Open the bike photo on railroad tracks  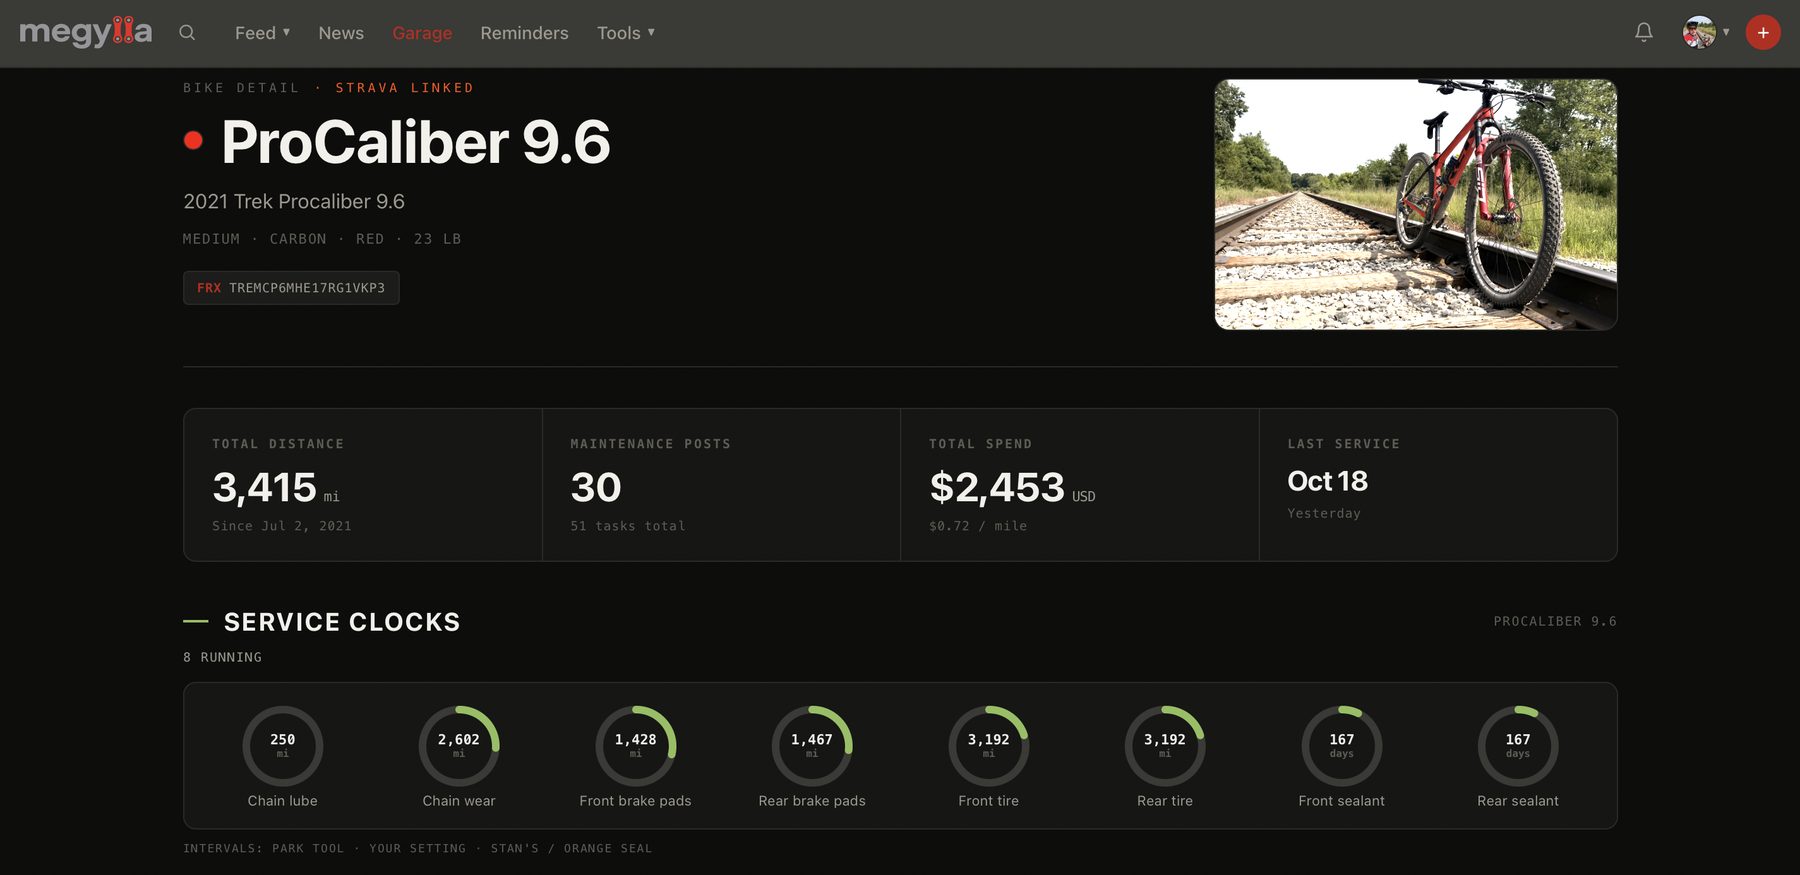coord(1416,205)
